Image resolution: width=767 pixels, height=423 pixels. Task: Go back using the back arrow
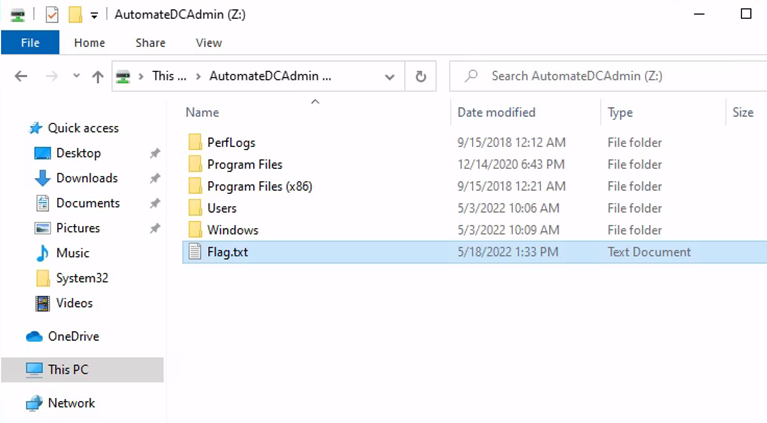tap(22, 76)
